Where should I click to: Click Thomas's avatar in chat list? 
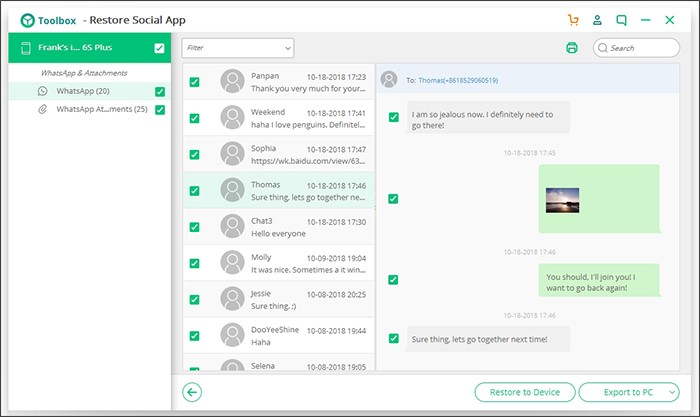(x=233, y=190)
